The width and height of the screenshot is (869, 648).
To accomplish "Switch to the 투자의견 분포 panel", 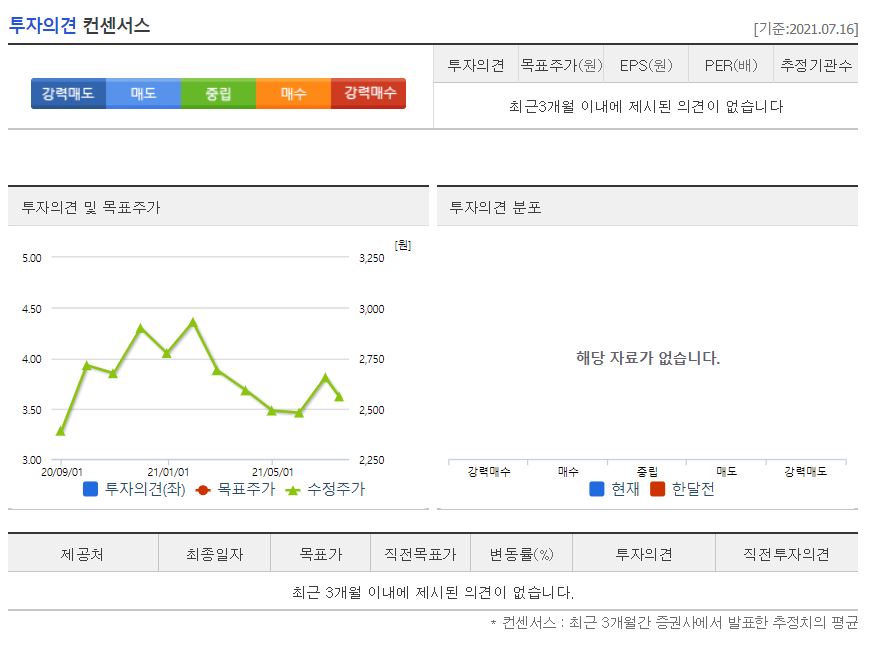I will pyautogui.click(x=506, y=205).
